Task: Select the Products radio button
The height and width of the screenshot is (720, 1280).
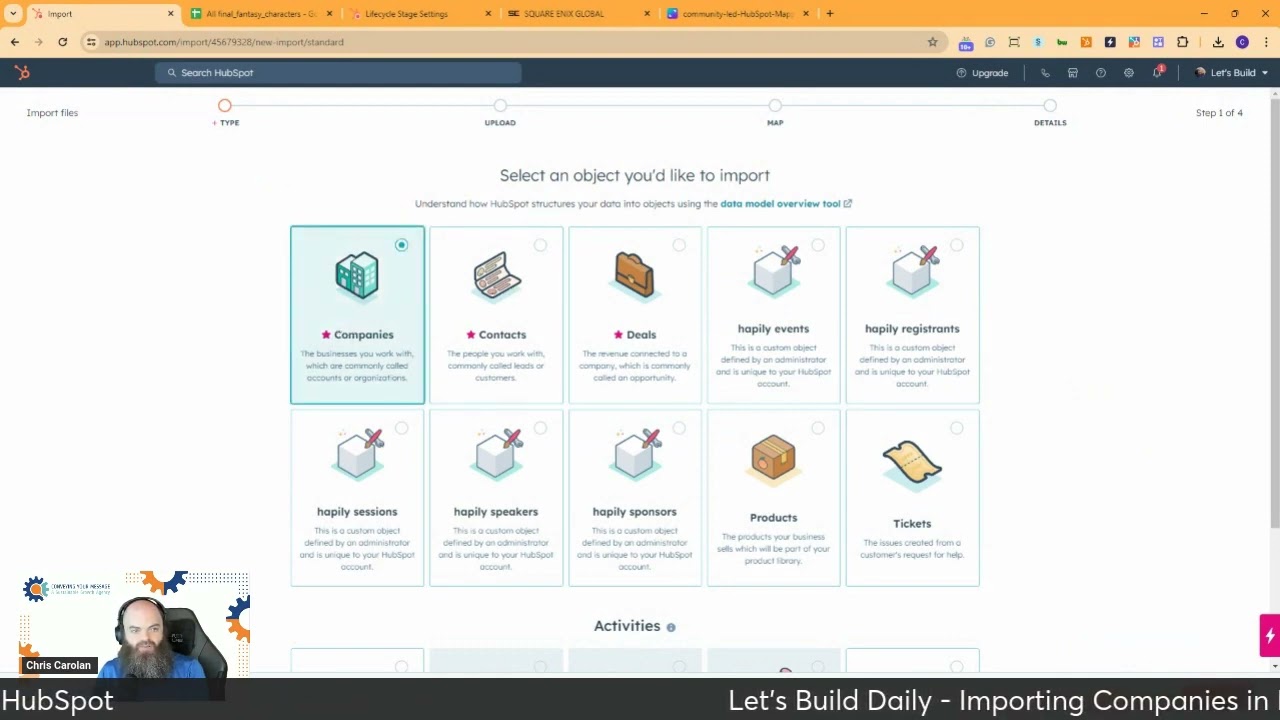Action: pos(818,428)
